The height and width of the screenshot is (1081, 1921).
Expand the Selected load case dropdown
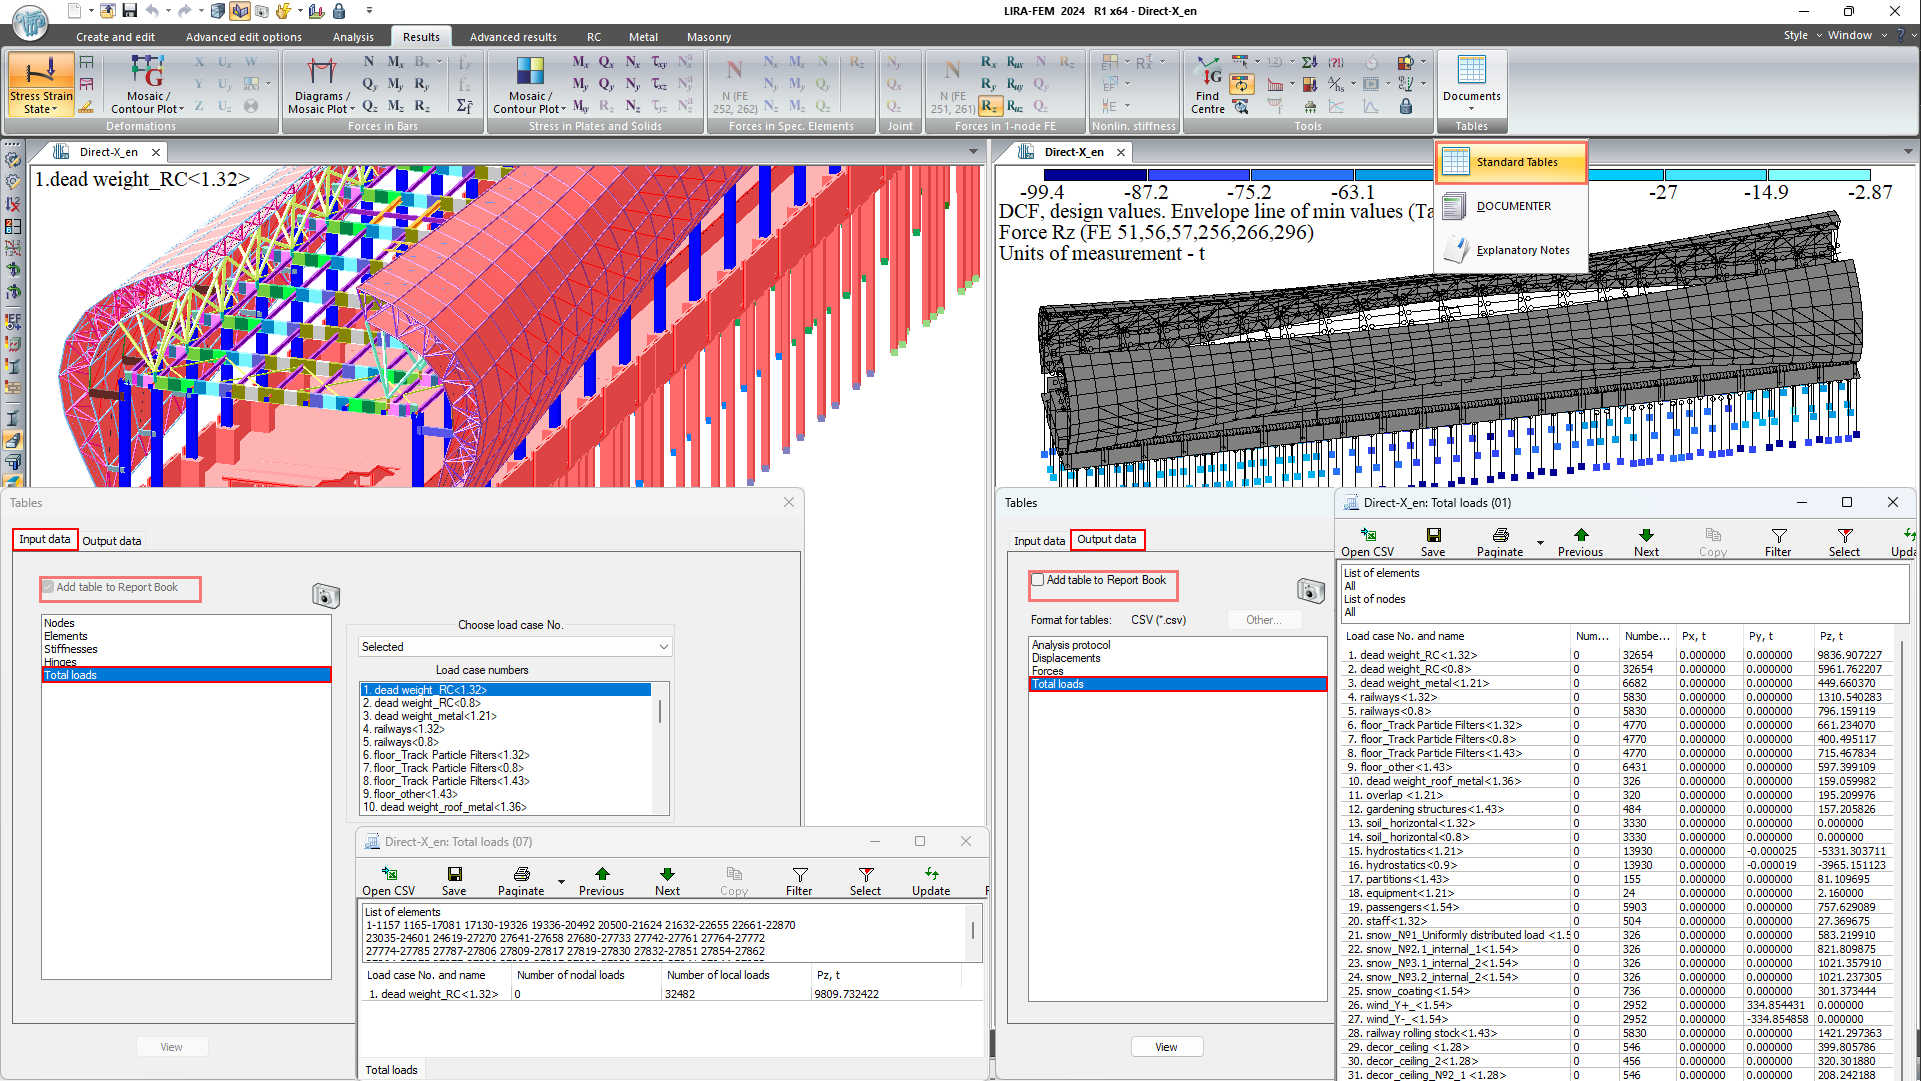(x=663, y=647)
